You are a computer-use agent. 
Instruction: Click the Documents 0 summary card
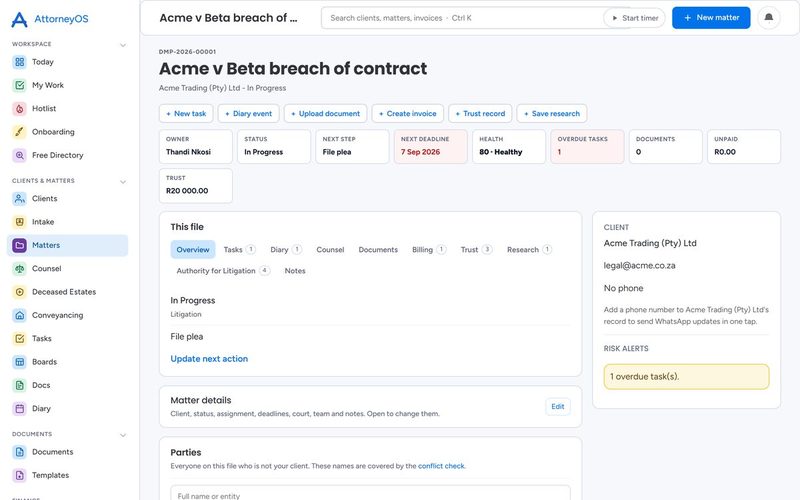click(x=665, y=146)
